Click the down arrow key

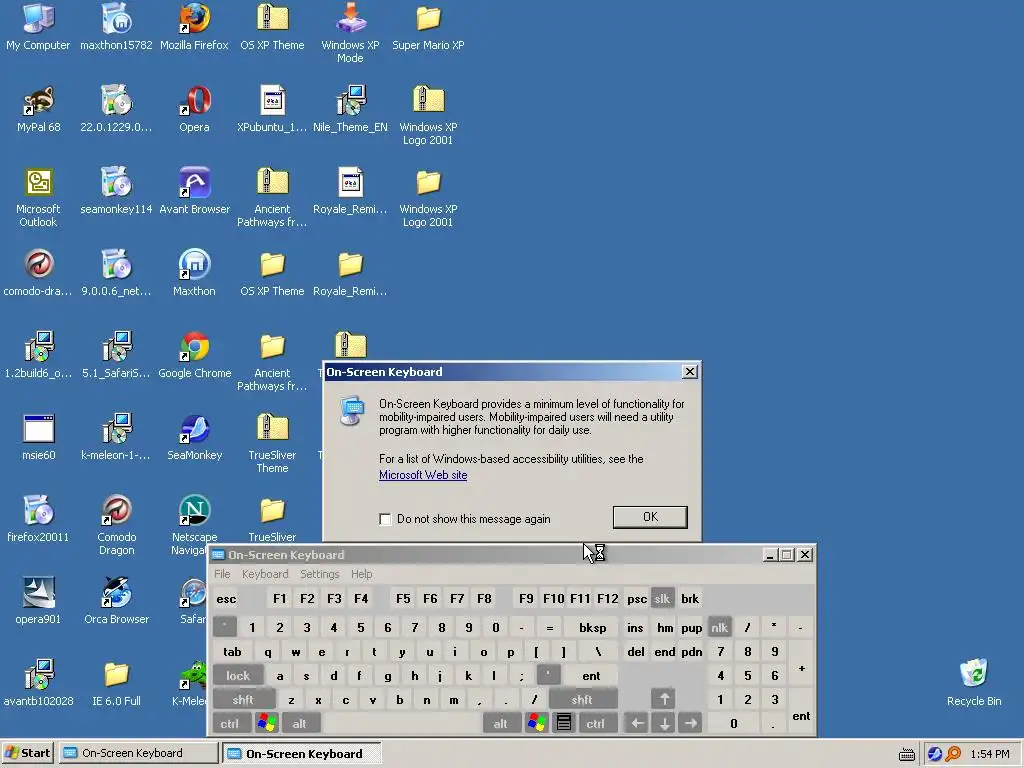[x=664, y=724]
